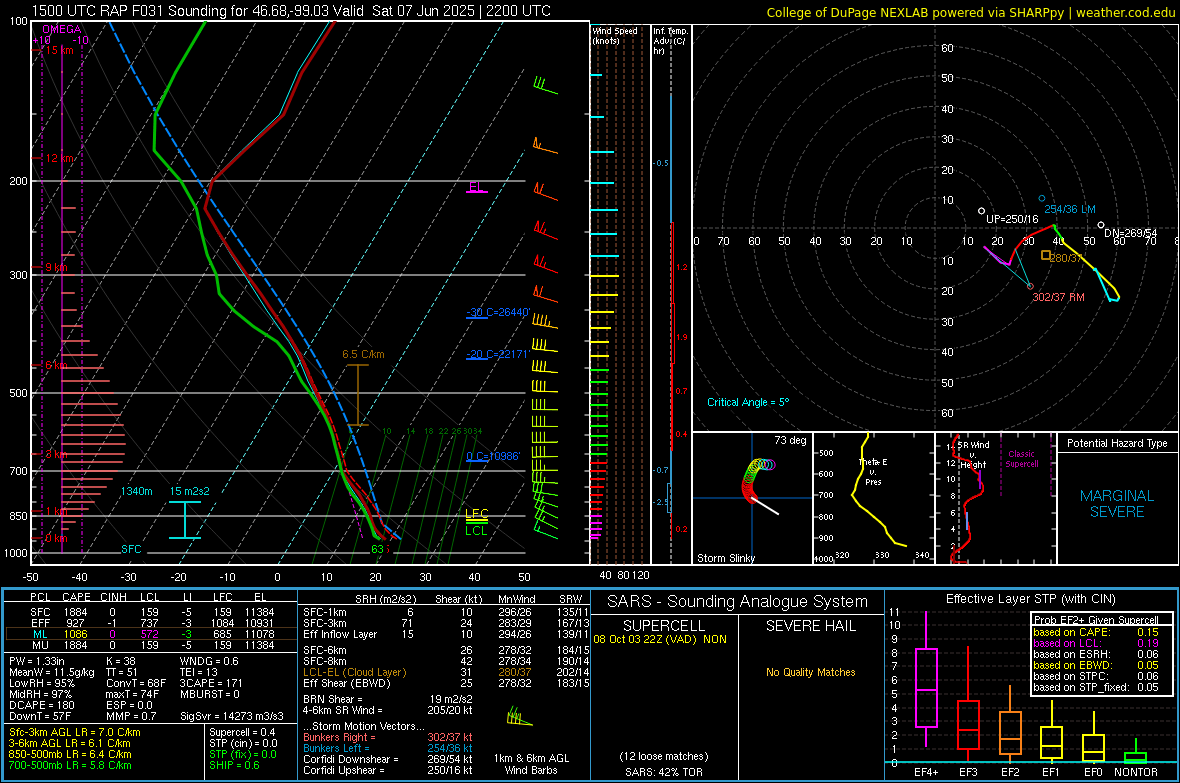The image size is (1180, 783).
Task: Click the magenta EL label on skew-T
Action: click(x=476, y=186)
